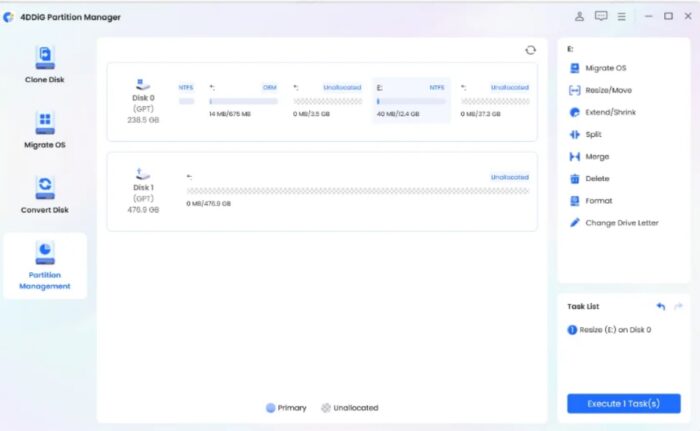
Task: Select the 0 MB/3.5 GB unallocated partition
Action: tap(327, 100)
